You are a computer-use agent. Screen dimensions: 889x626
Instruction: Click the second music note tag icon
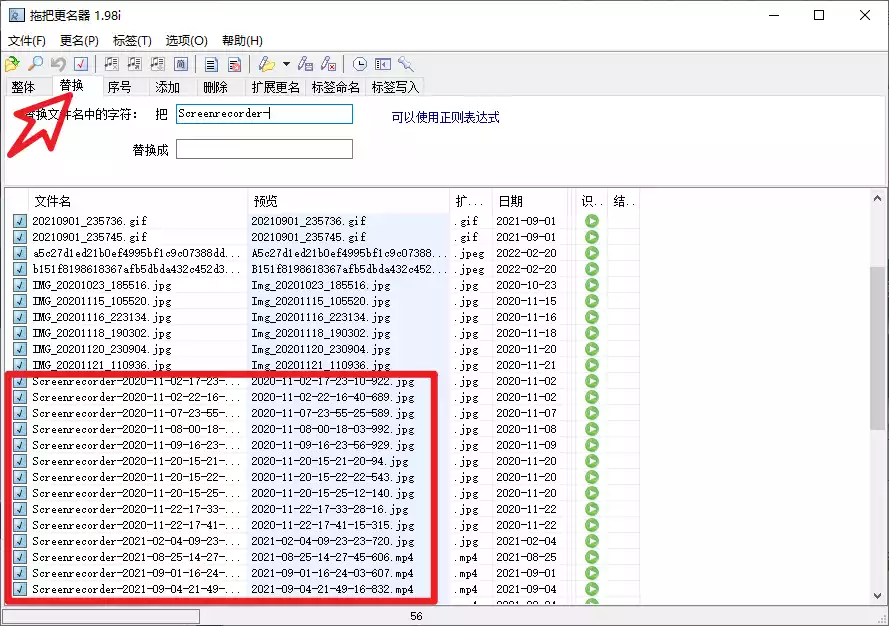point(134,64)
